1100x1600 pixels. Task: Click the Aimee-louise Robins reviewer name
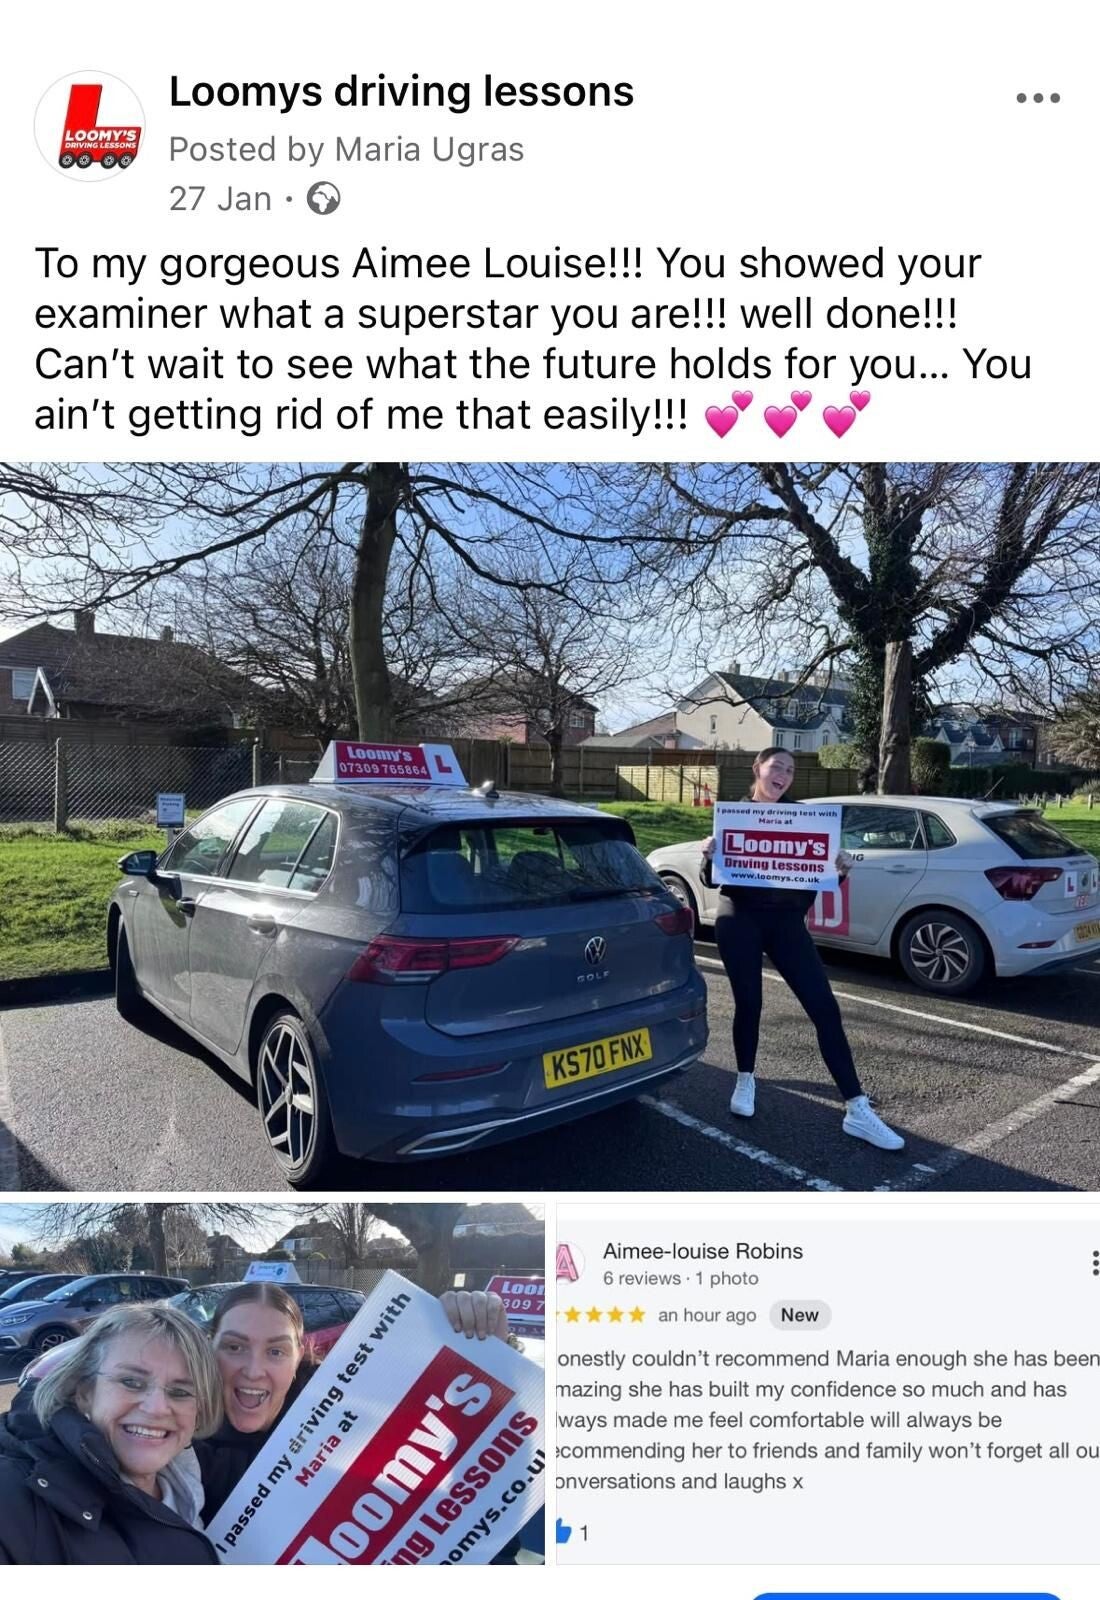(703, 1251)
